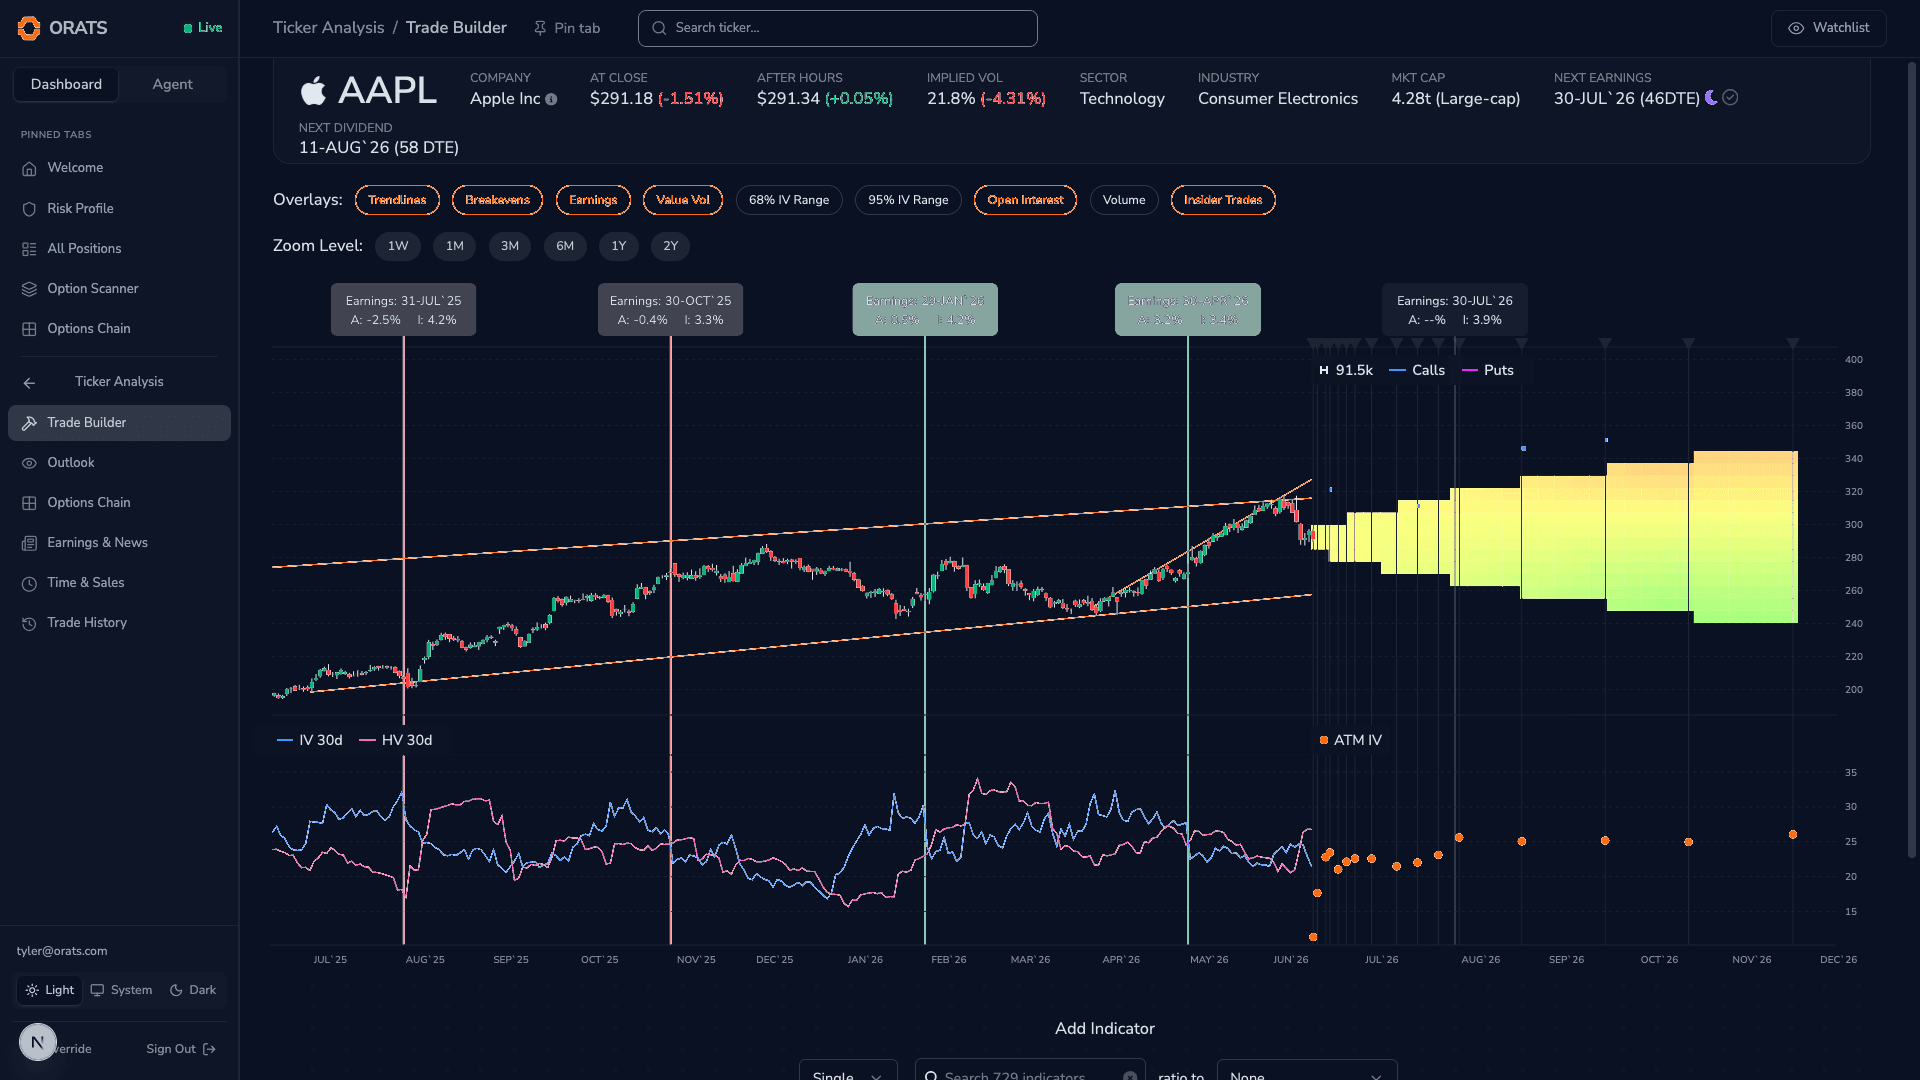Click the All Positions list icon
The width and height of the screenshot is (1920, 1080).
29,249
